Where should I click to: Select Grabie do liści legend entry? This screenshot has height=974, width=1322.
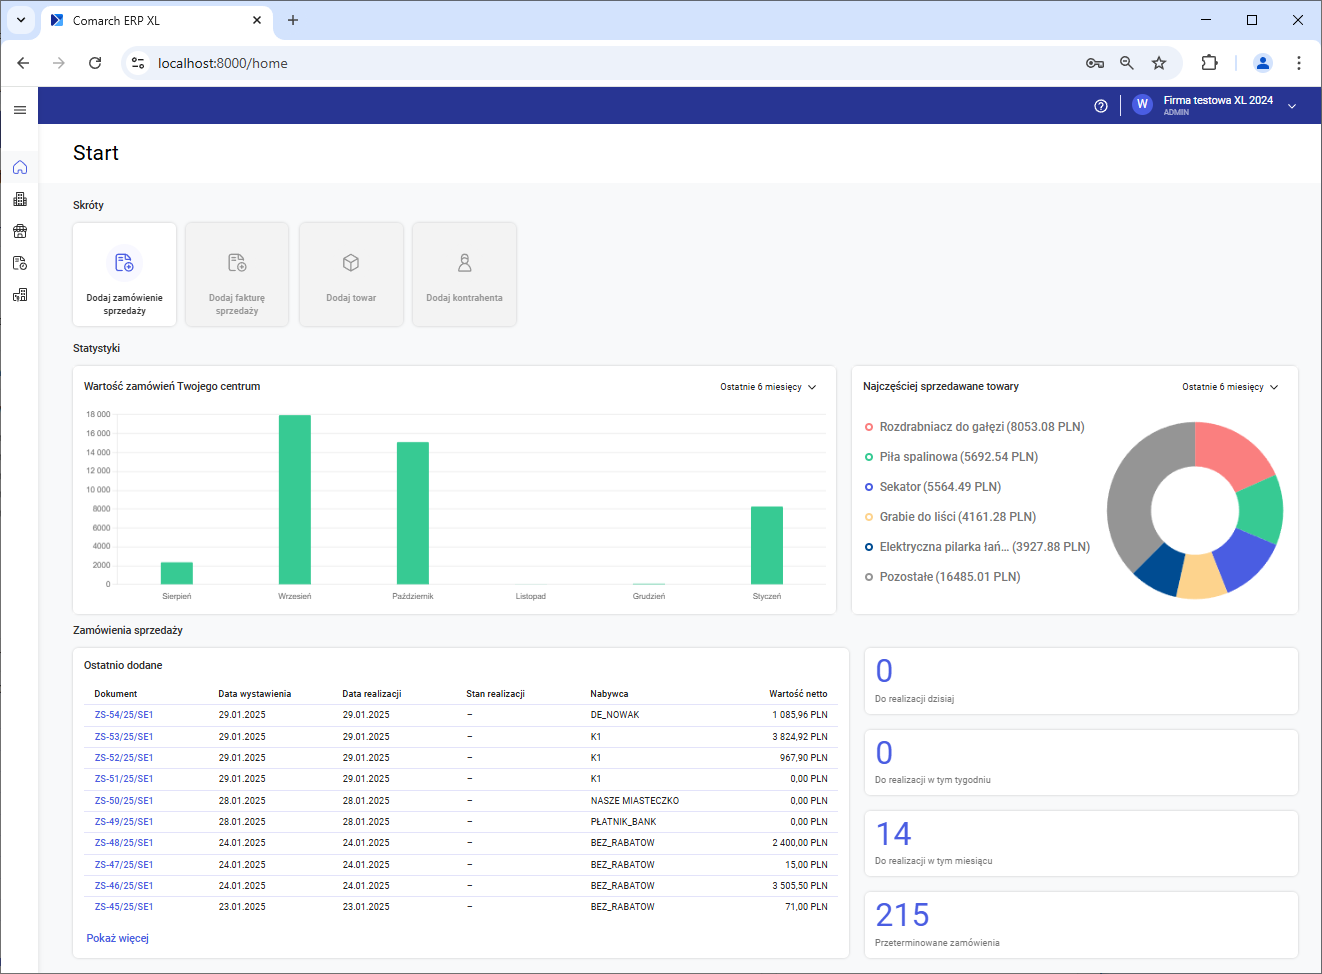point(951,517)
